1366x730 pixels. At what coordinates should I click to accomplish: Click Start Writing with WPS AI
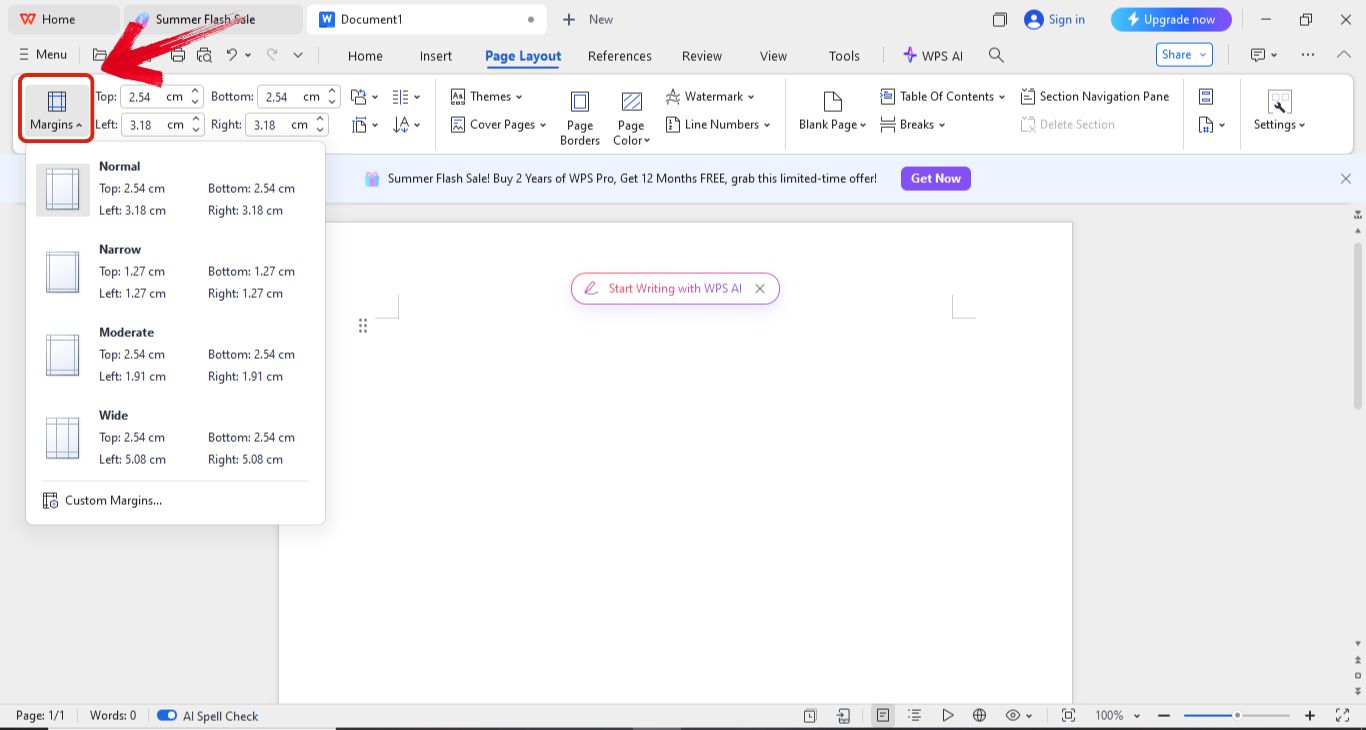(x=675, y=288)
